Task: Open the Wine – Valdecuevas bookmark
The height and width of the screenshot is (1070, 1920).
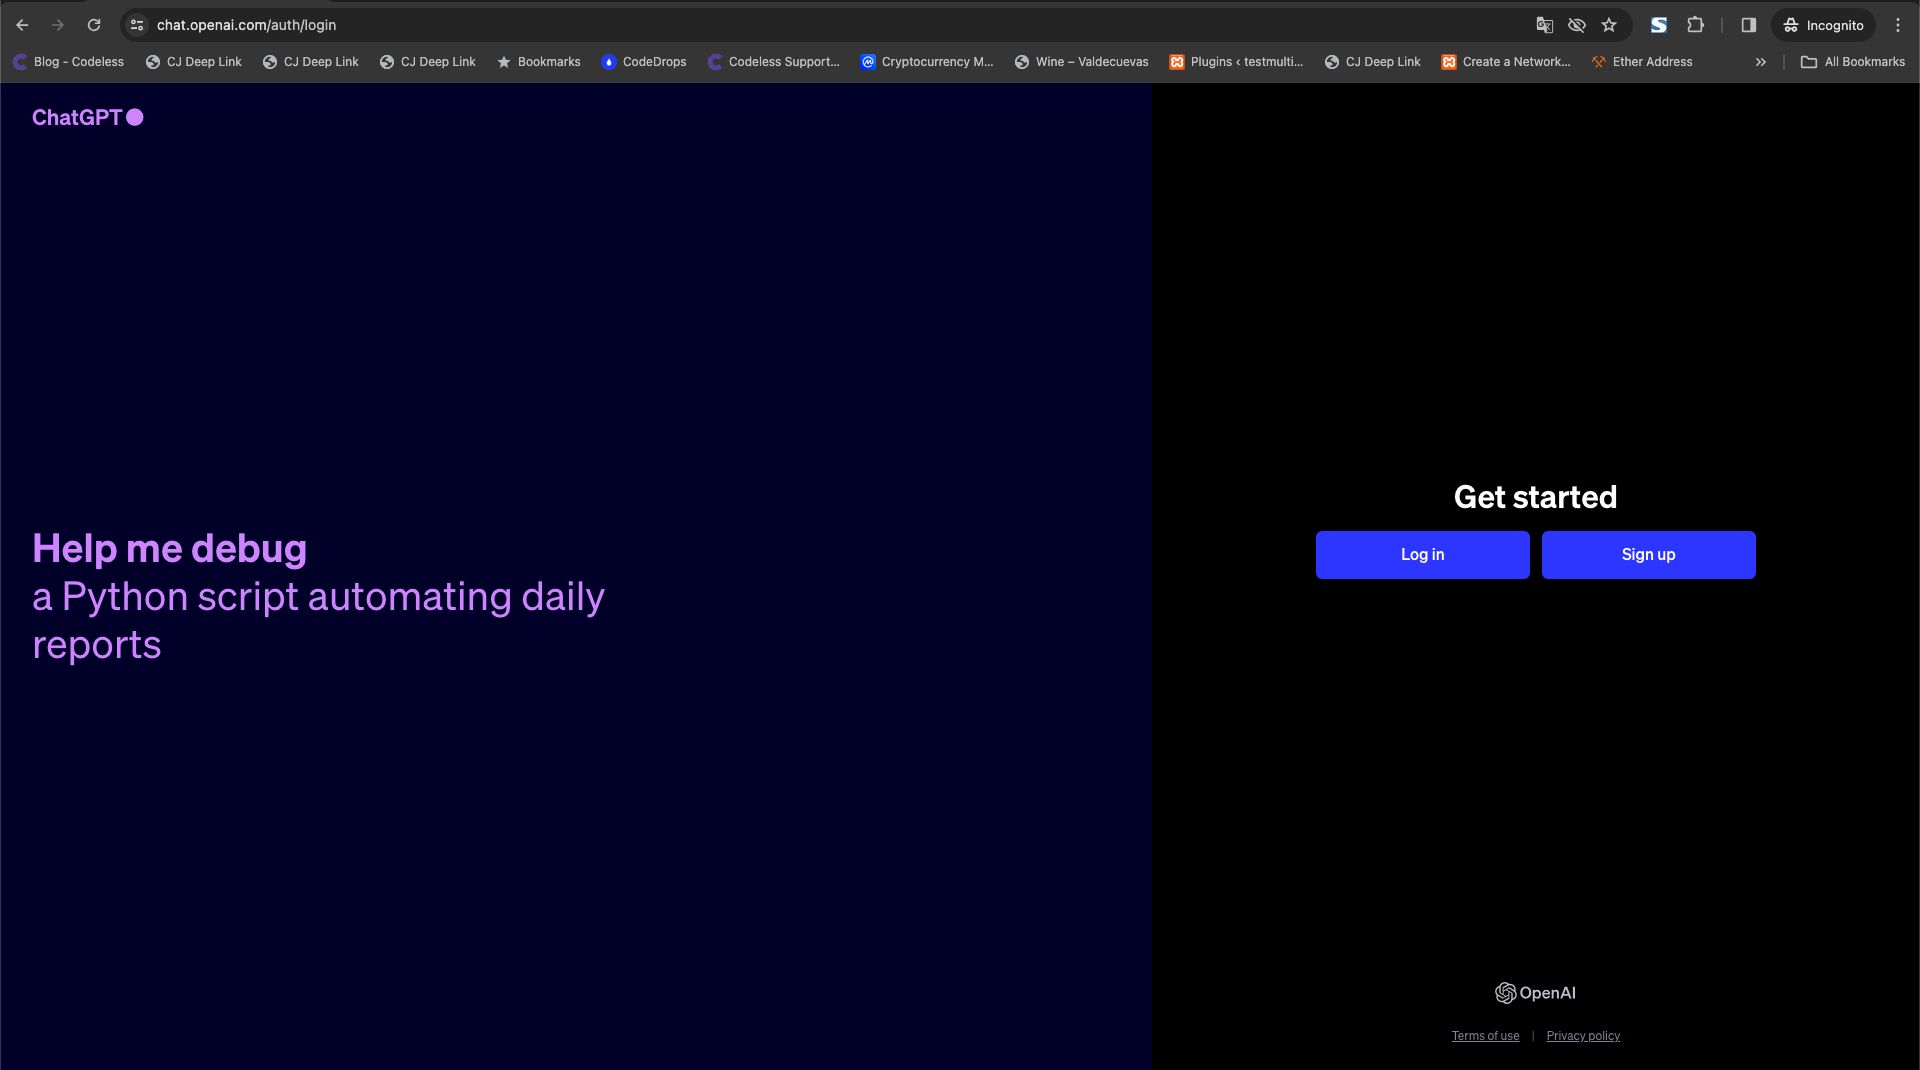Action: click(x=1081, y=62)
